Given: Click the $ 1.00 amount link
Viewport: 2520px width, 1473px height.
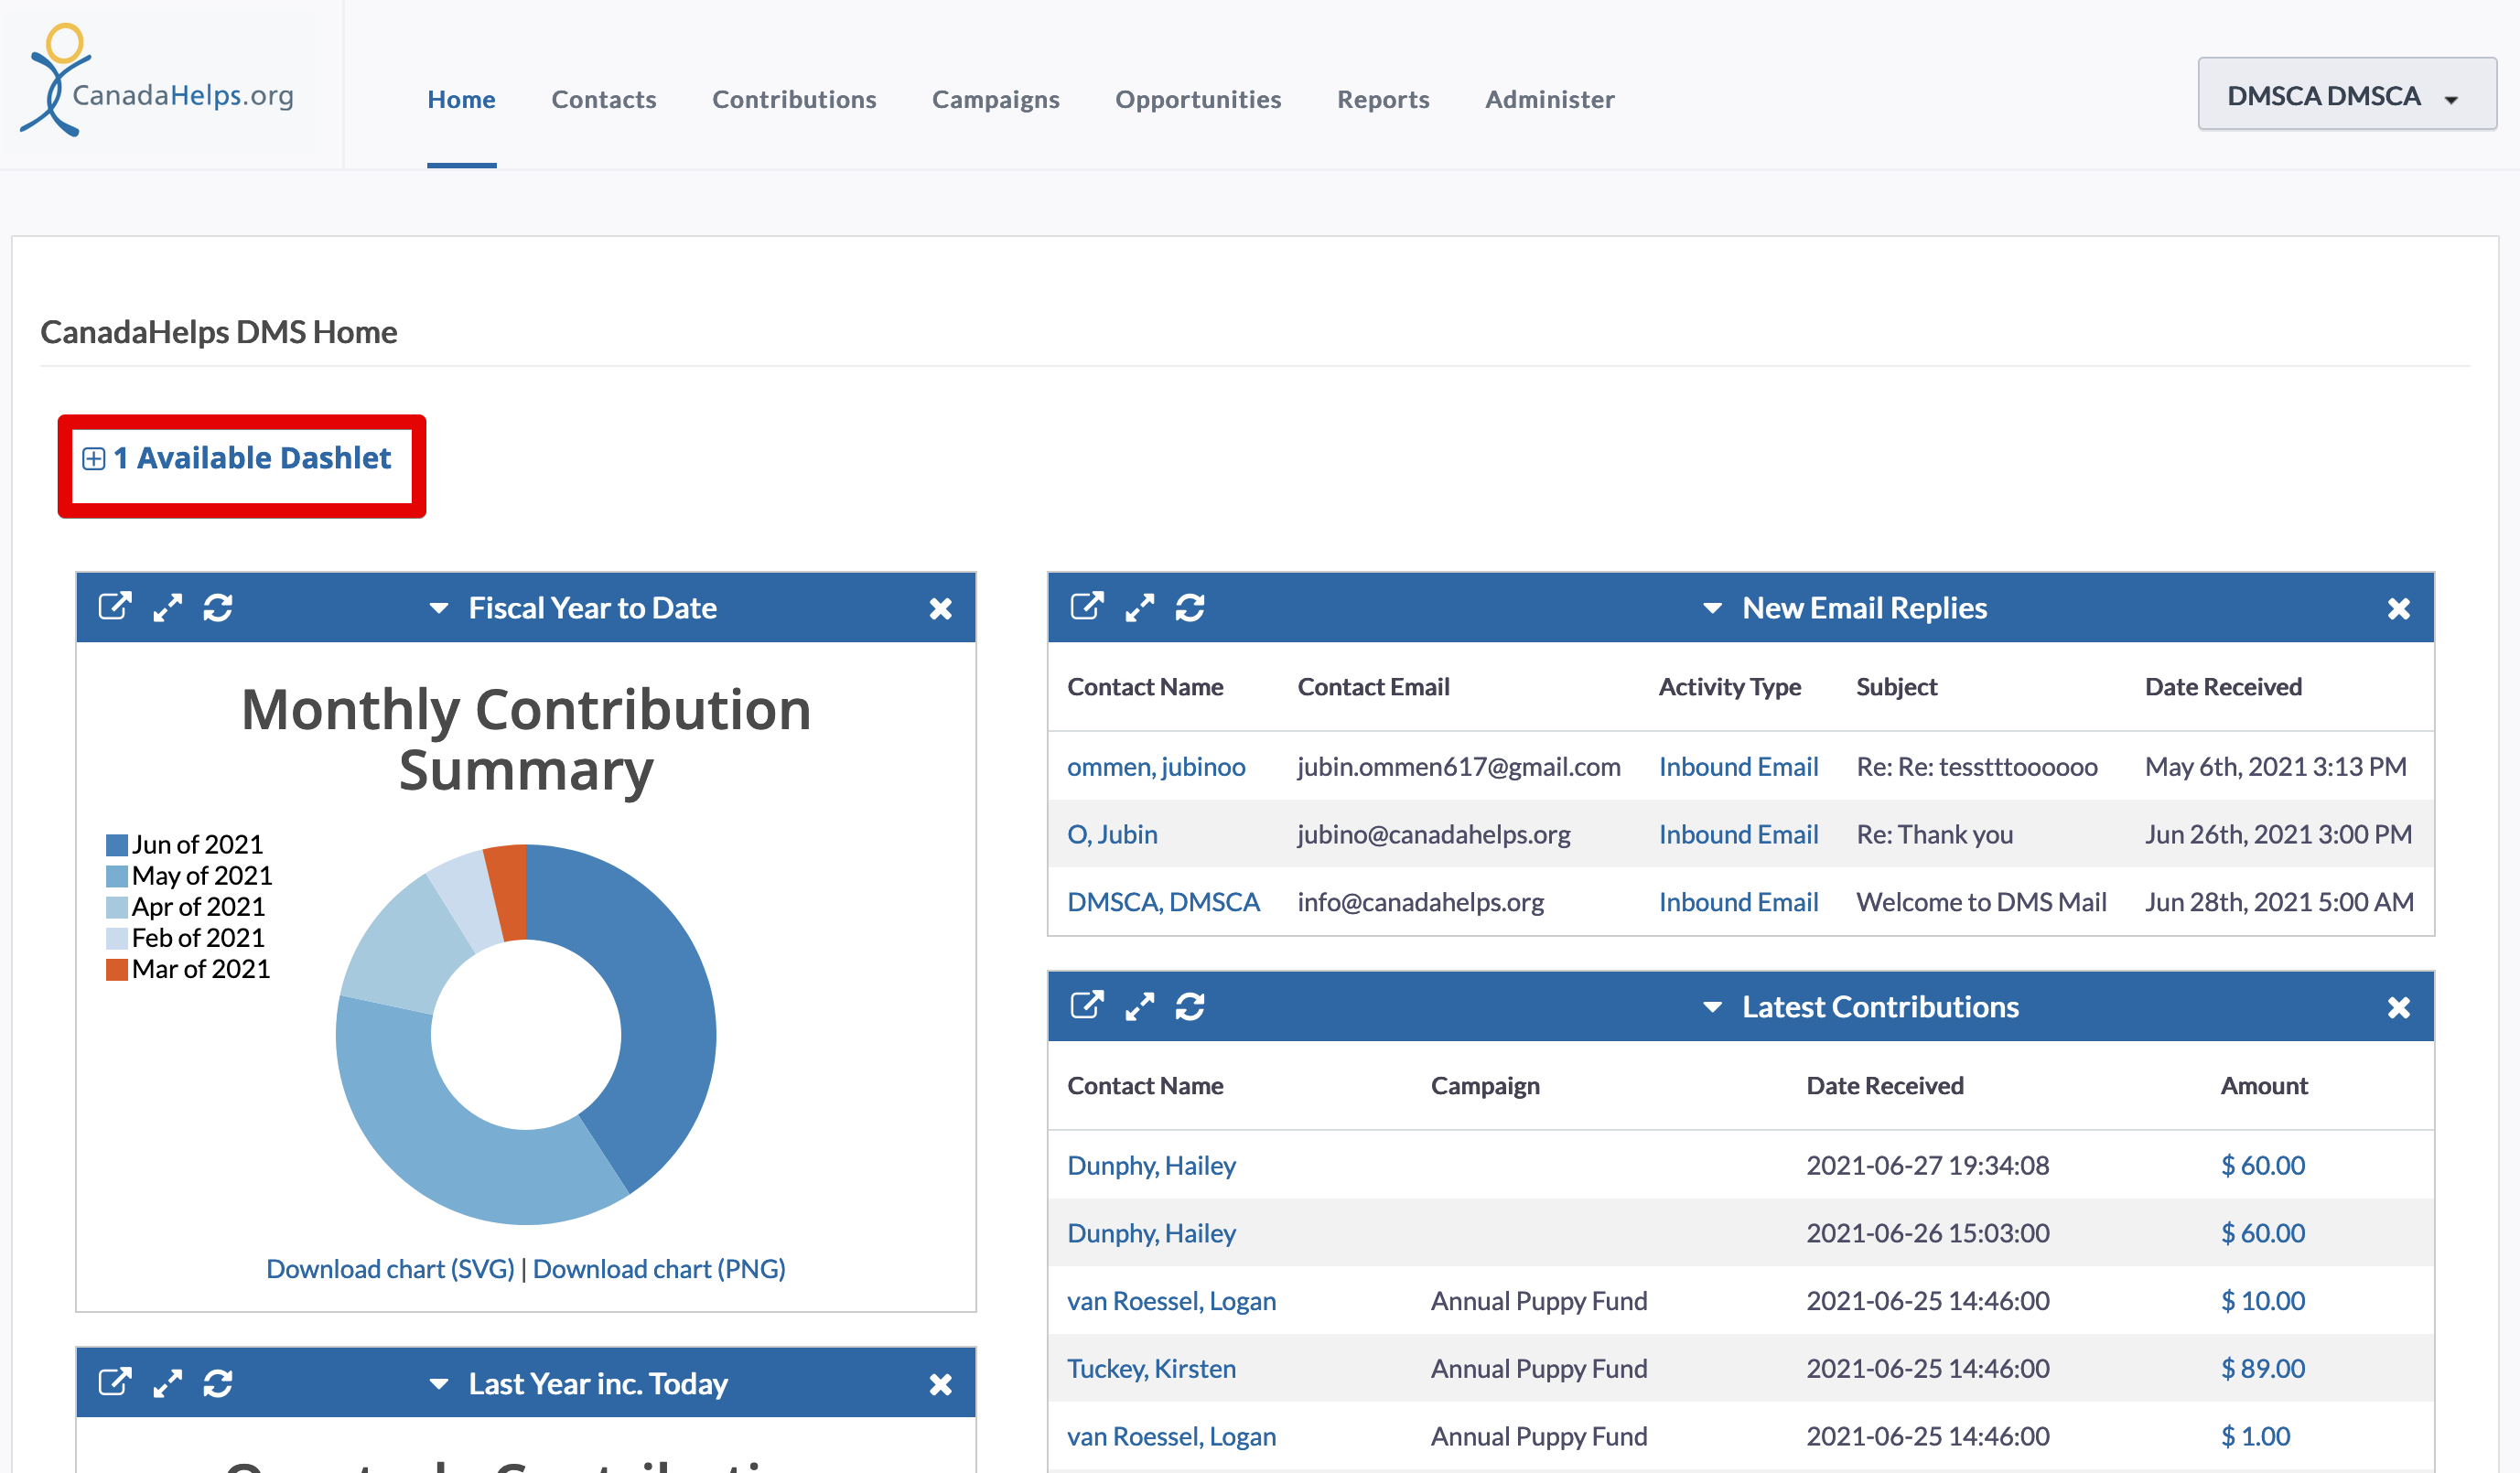Looking at the screenshot, I should 2255,1437.
